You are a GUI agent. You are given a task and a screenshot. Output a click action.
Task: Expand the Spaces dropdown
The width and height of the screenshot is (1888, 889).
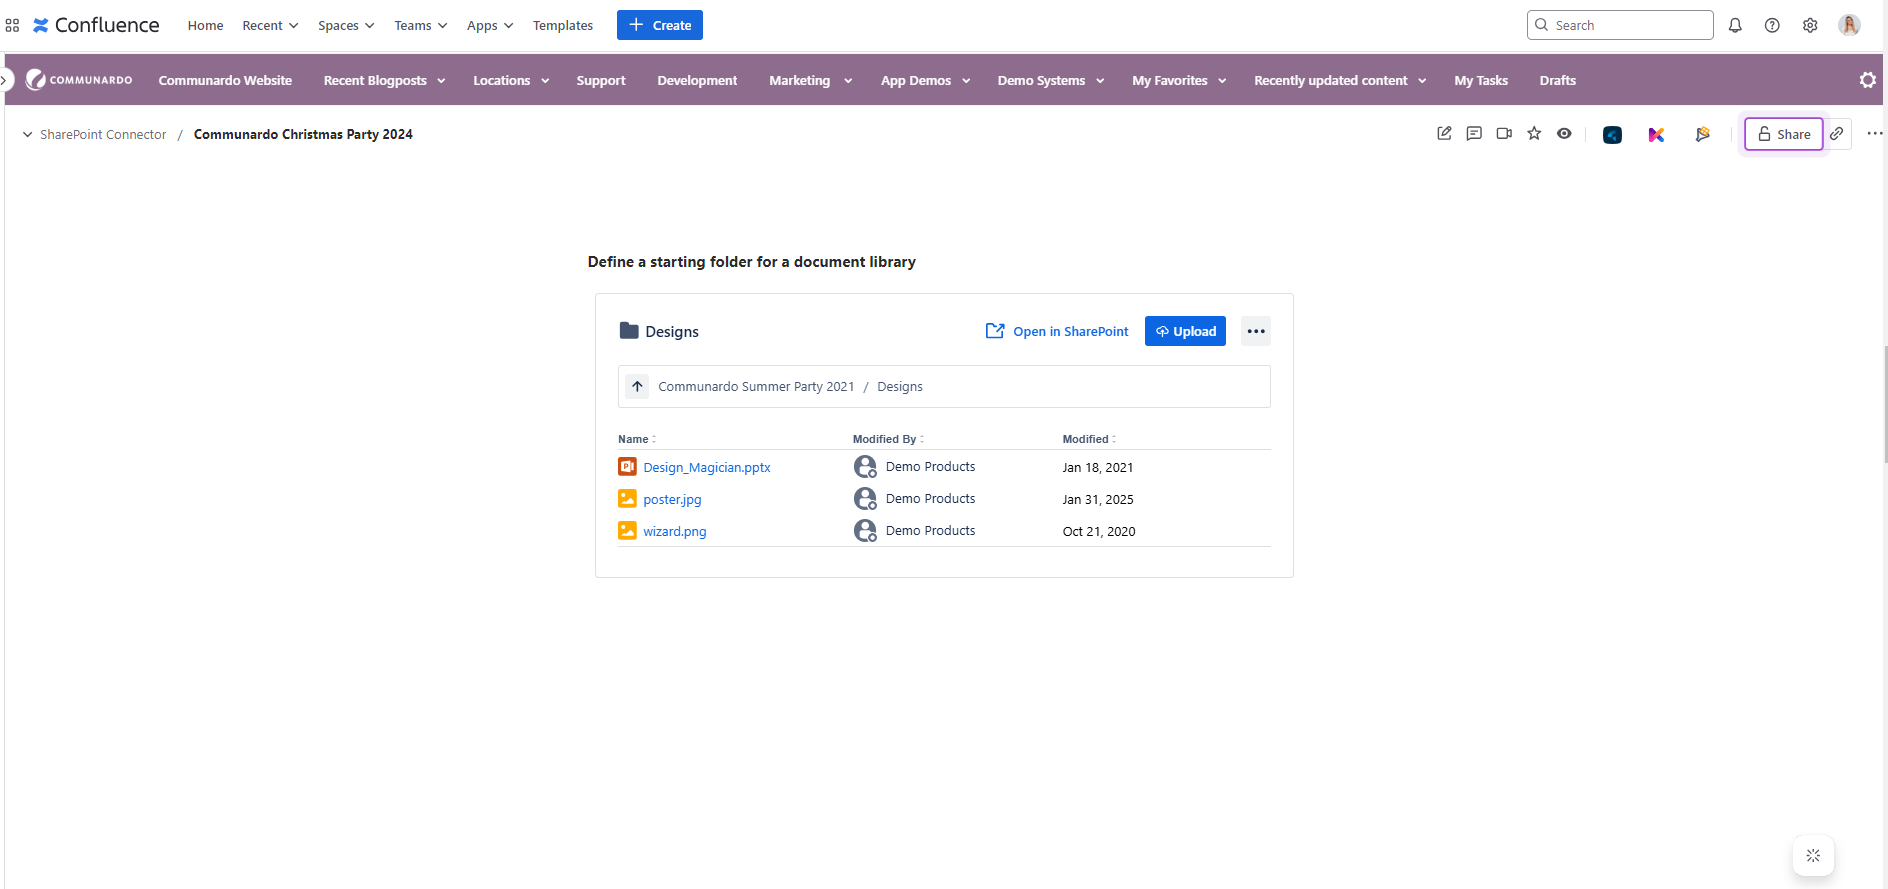[346, 26]
